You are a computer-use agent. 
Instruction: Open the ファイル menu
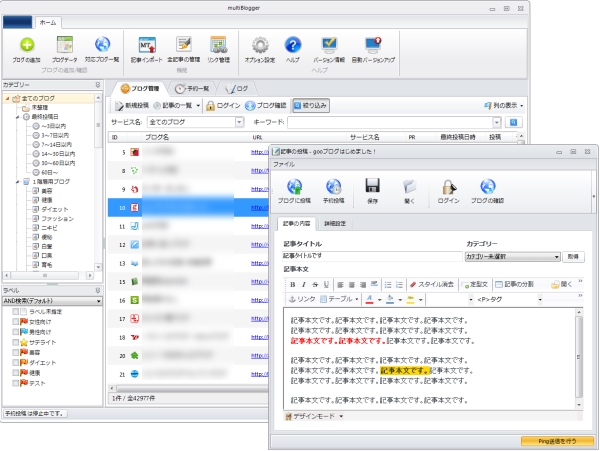284,164
